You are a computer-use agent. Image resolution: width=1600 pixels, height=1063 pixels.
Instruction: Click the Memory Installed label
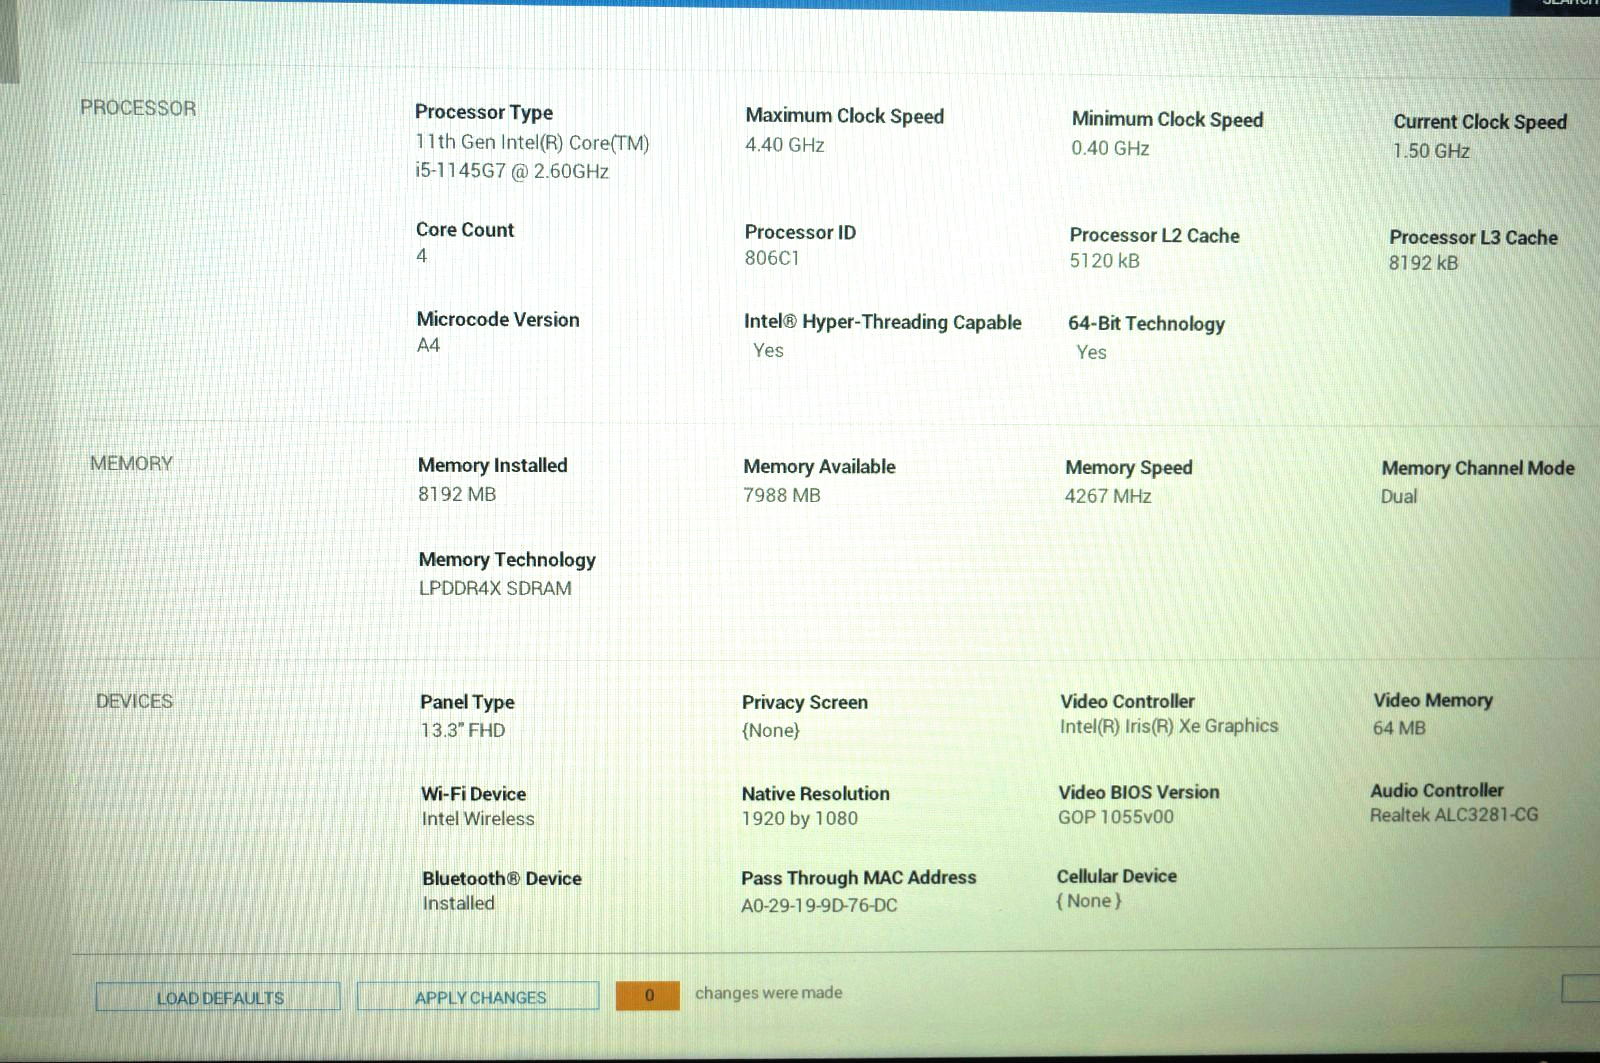pyautogui.click(x=492, y=466)
